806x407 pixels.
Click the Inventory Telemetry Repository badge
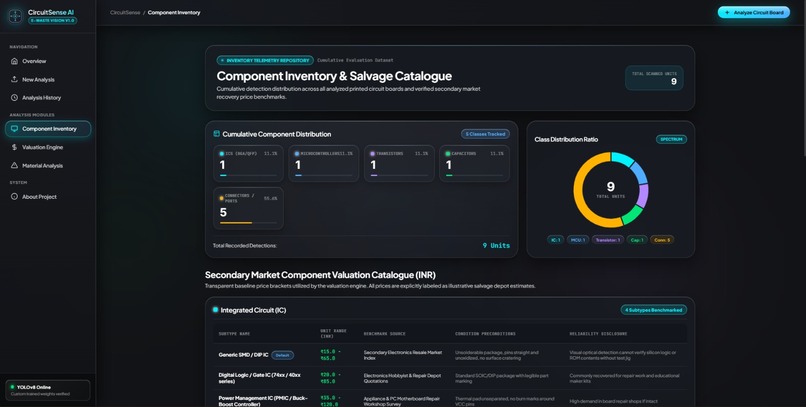(x=265, y=60)
